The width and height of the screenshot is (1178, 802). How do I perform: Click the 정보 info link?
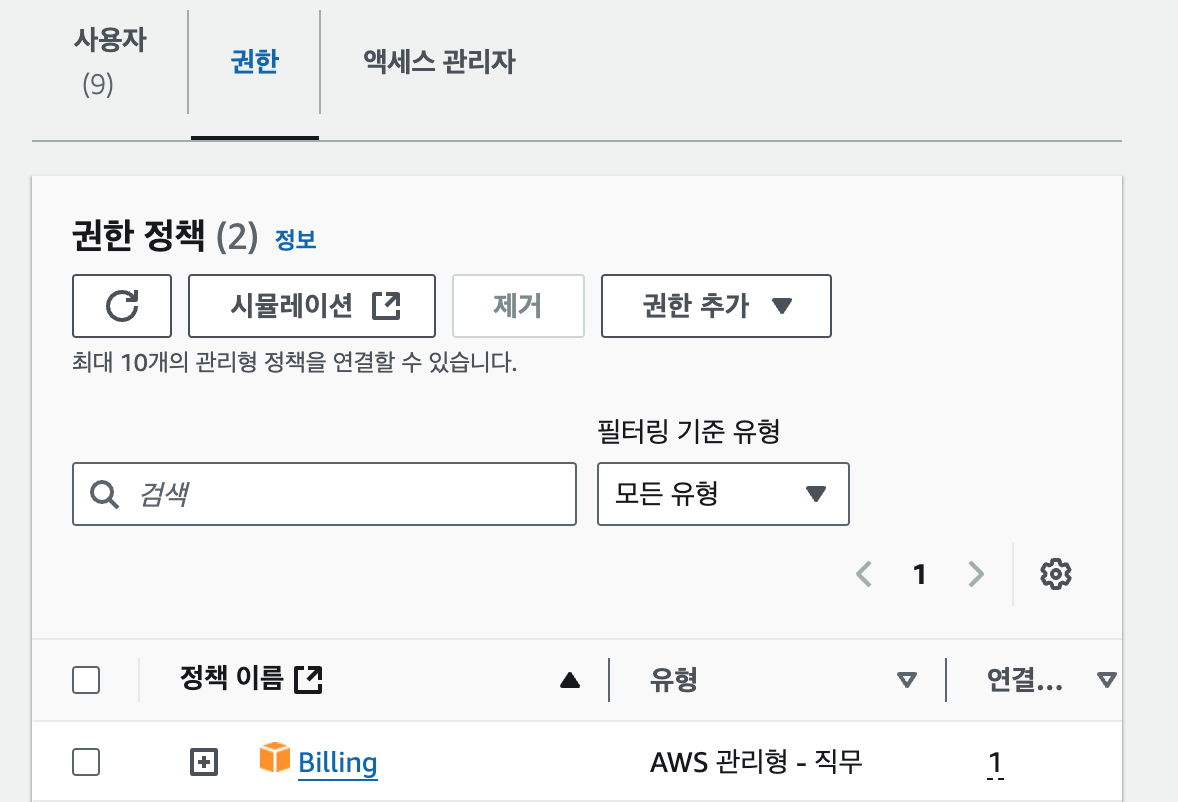[x=295, y=240]
